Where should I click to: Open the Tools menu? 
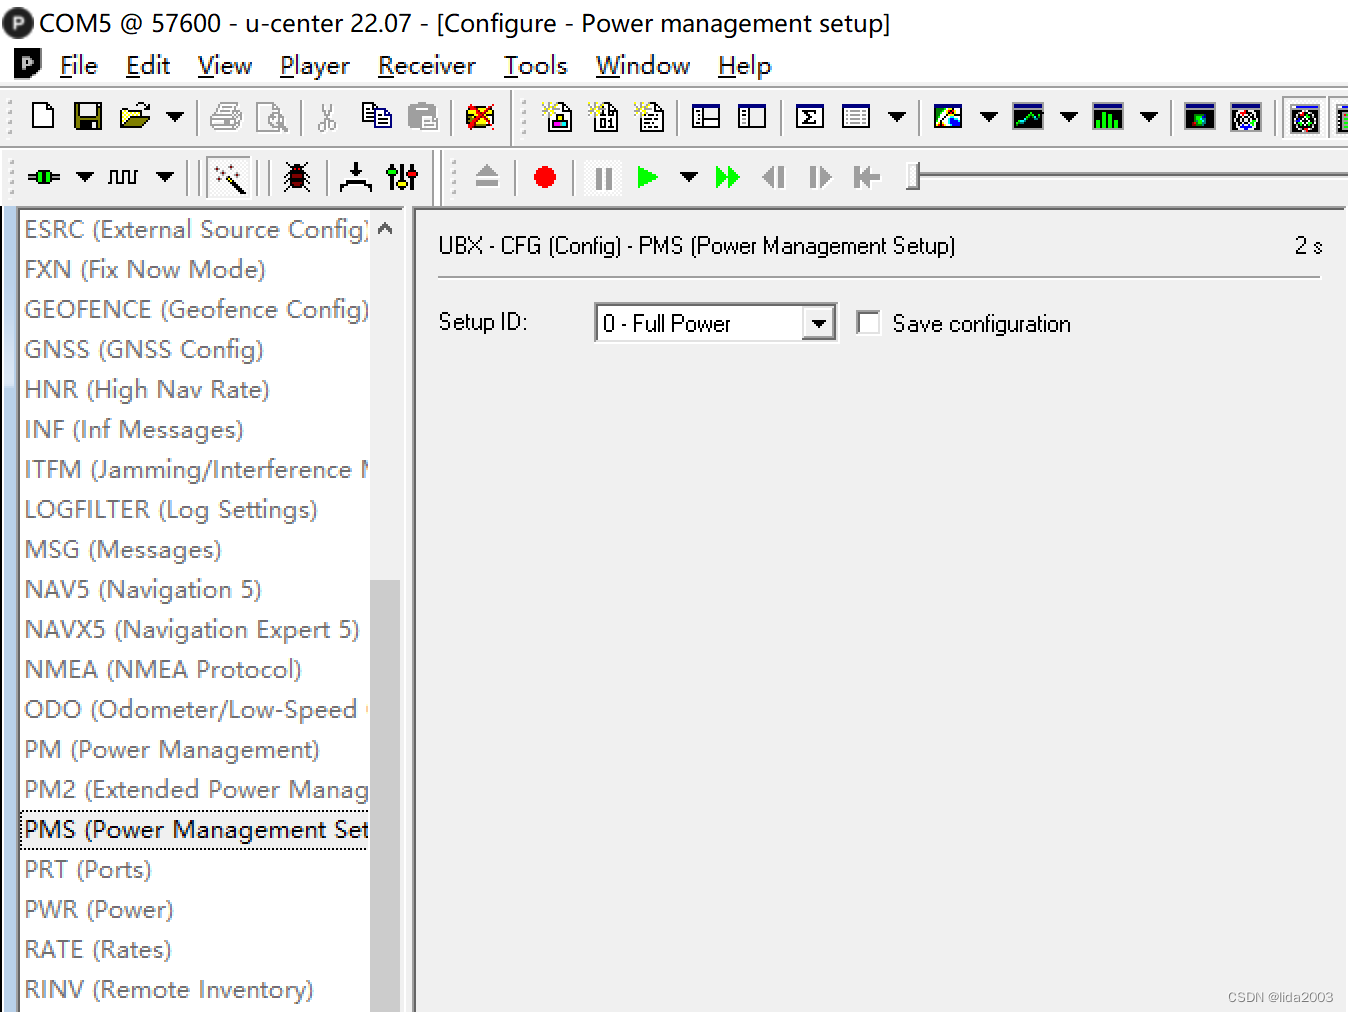[536, 66]
